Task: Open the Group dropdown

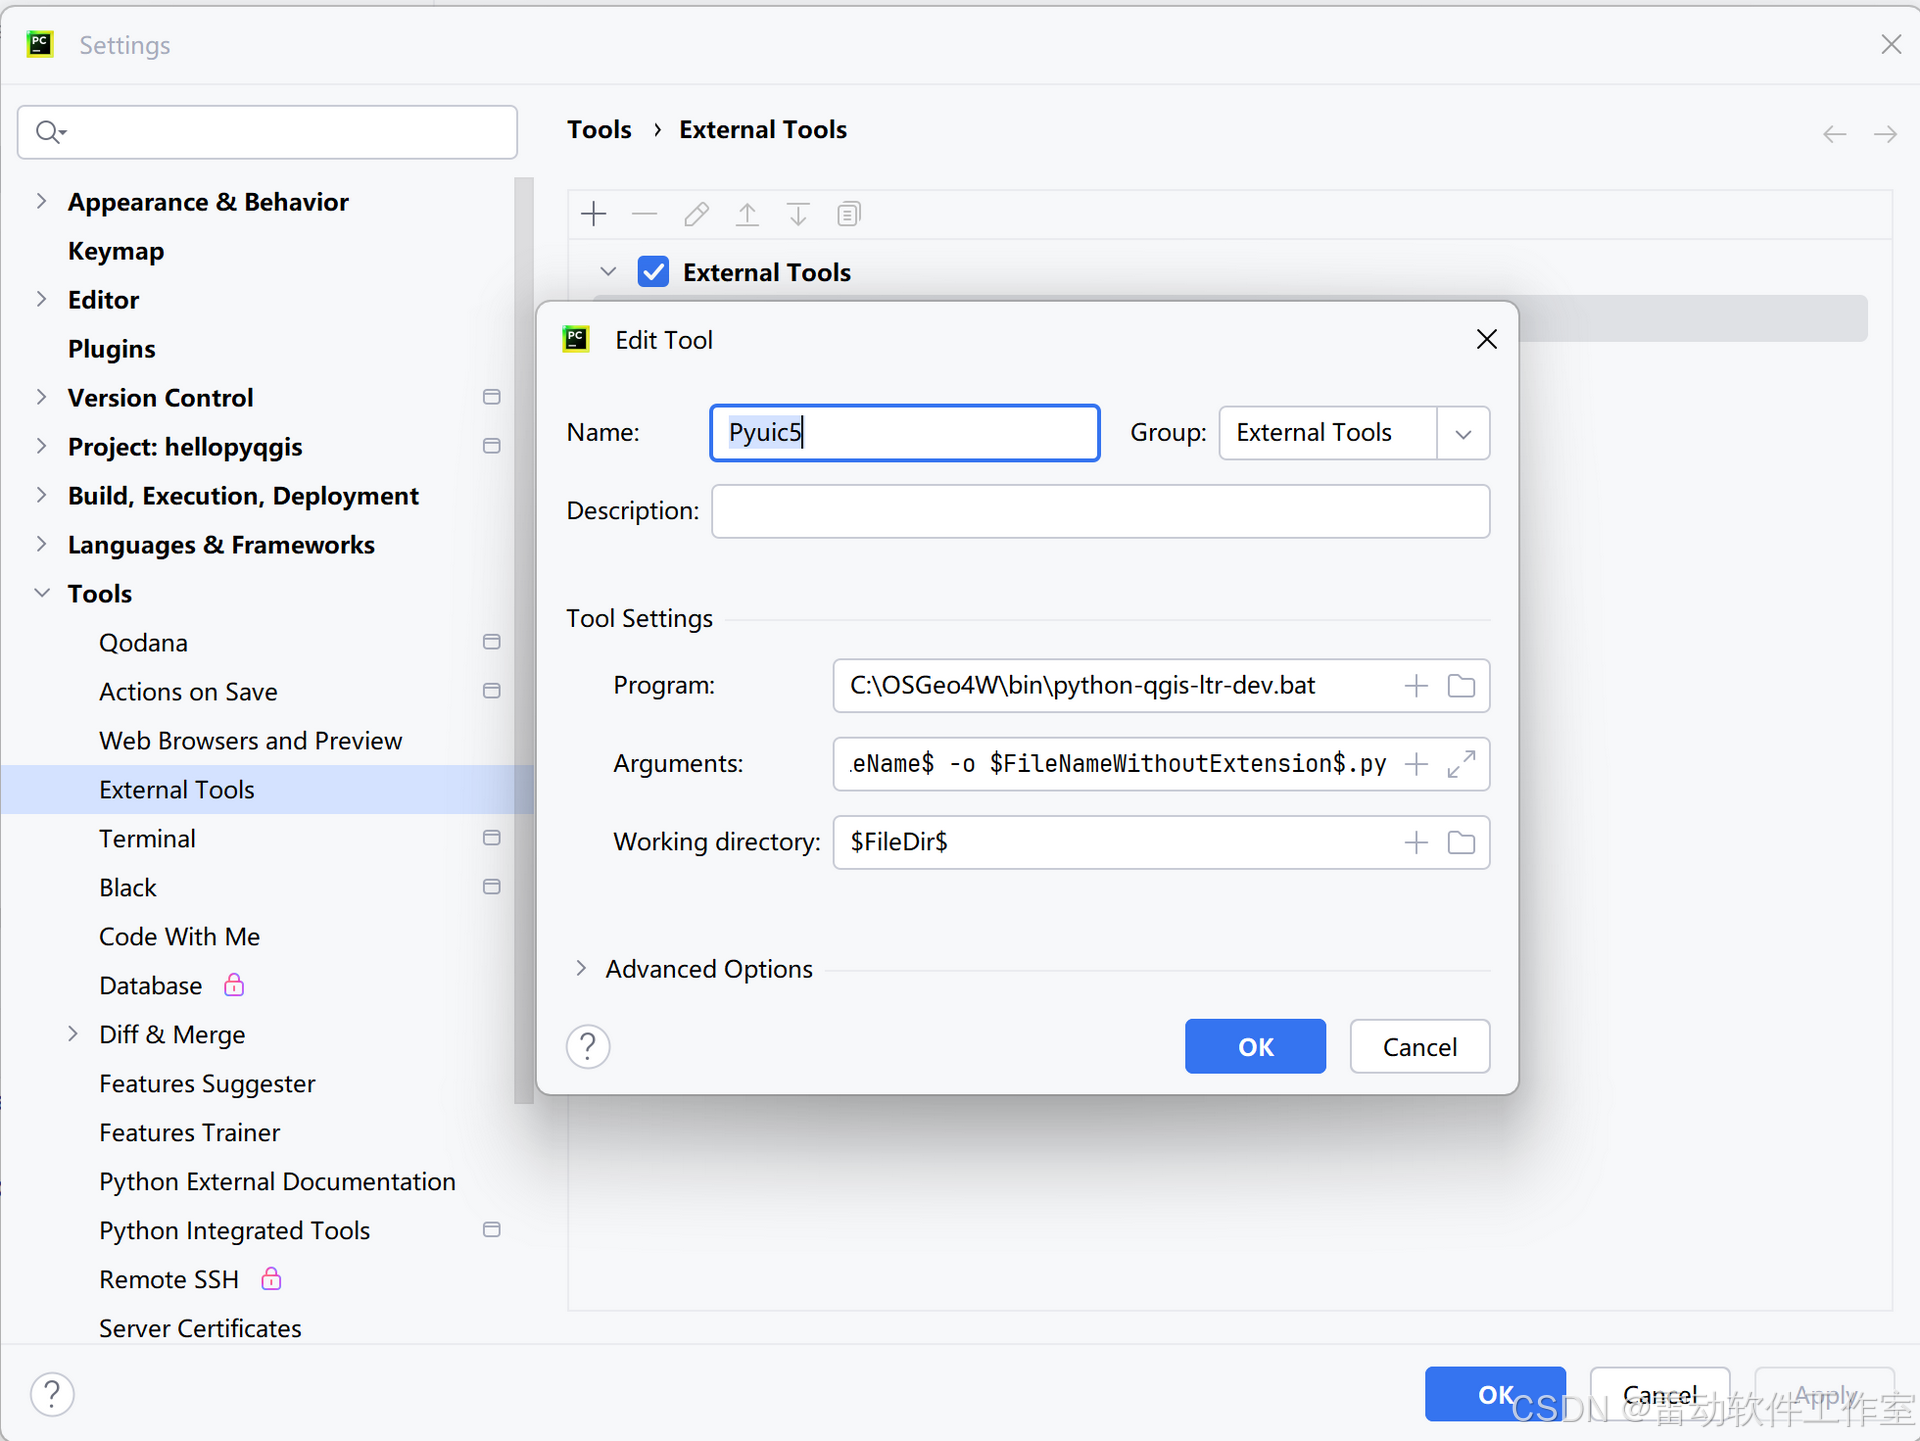Action: [x=1463, y=433]
